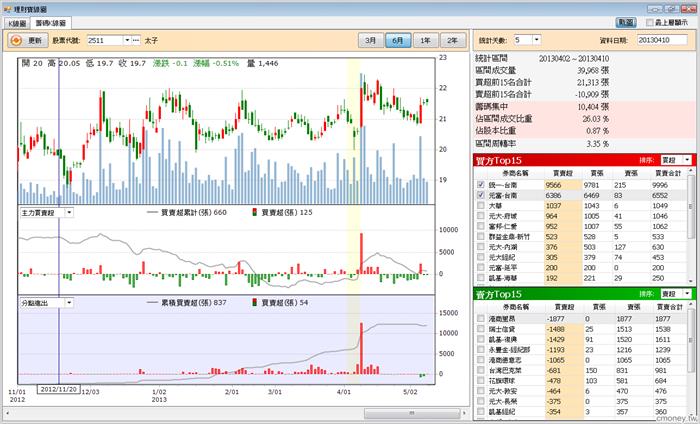Select the buyer row with 192
Screen dimensions: 700x424
click(581, 278)
